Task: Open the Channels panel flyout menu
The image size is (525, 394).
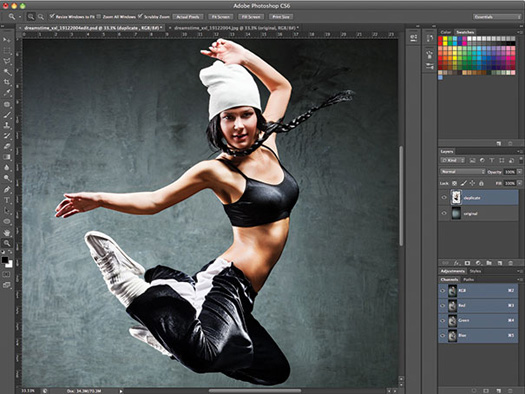Action: (519, 280)
